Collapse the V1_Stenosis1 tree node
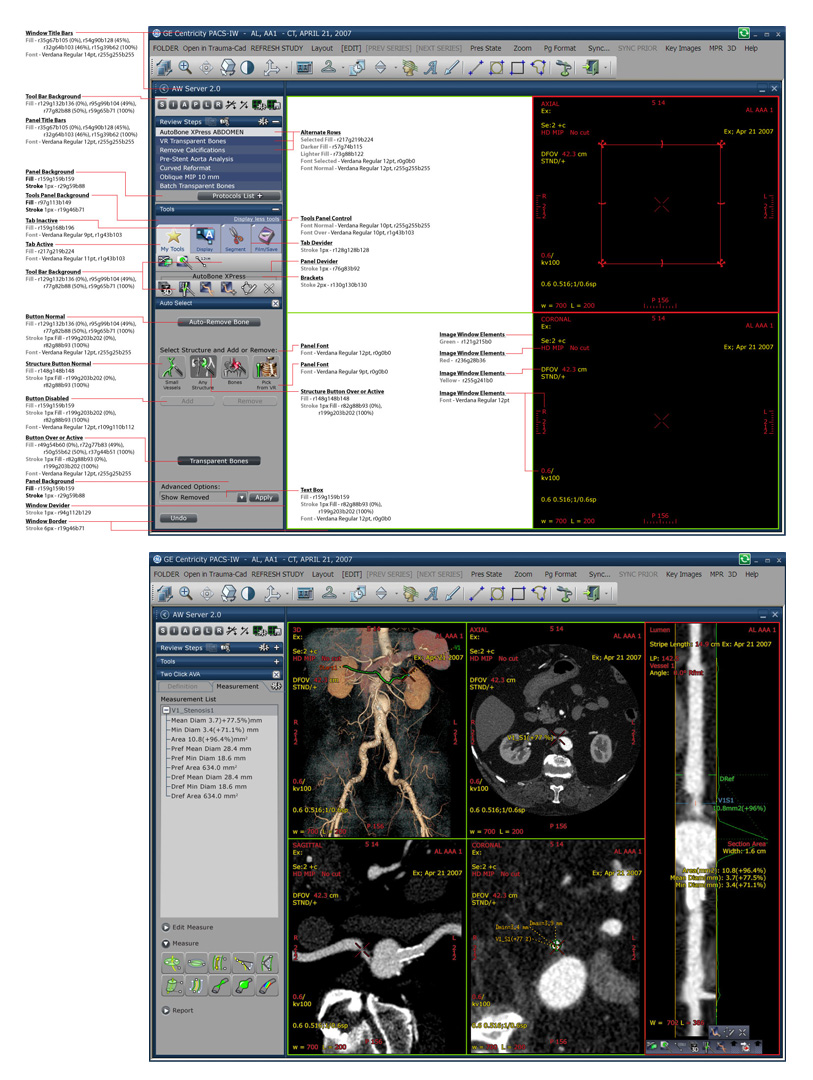 coord(166,710)
